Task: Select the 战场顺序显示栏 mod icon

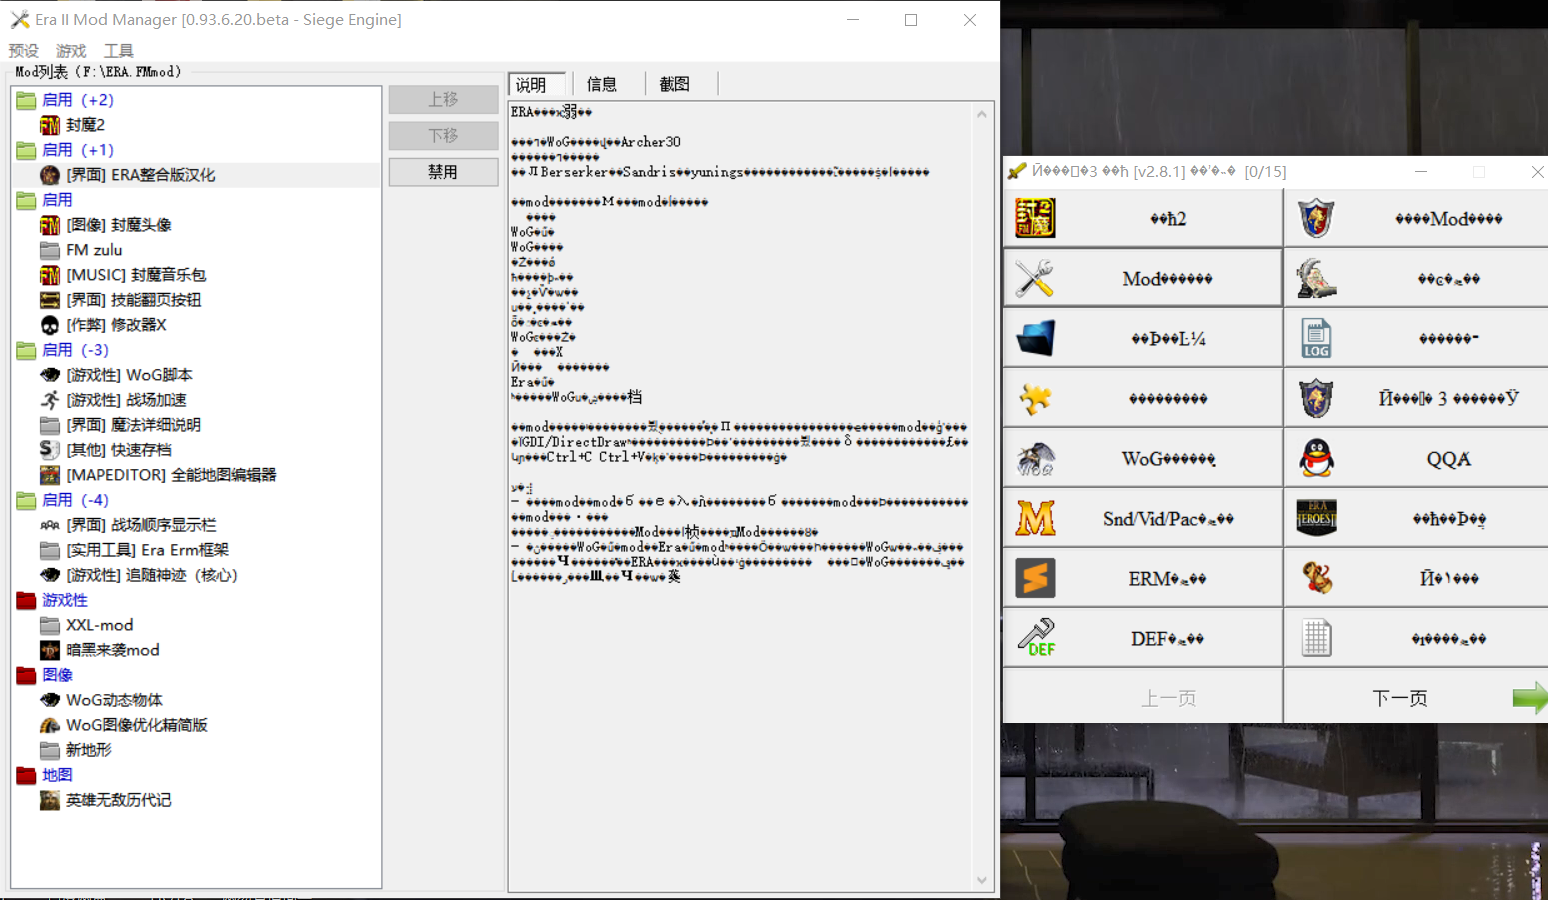Action: tap(50, 525)
